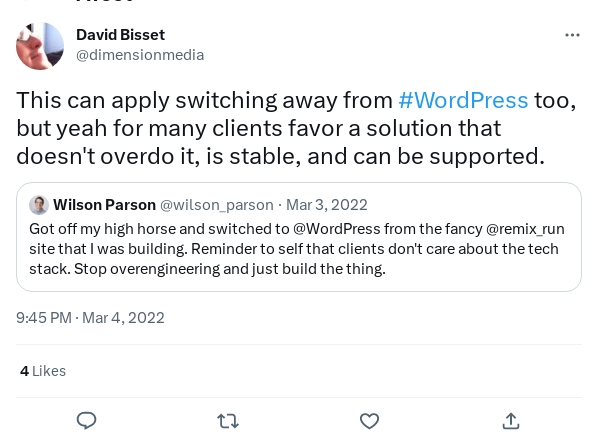The height and width of the screenshot is (435, 598).
Task: Click the reply speech bubble icon
Action: pyautogui.click(x=87, y=421)
